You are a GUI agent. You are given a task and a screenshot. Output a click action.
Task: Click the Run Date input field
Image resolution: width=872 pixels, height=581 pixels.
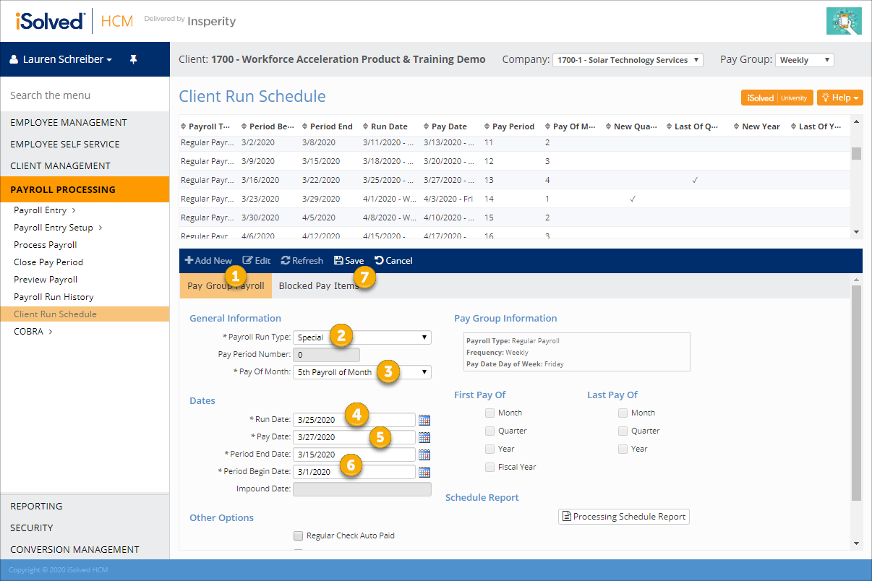[354, 420]
